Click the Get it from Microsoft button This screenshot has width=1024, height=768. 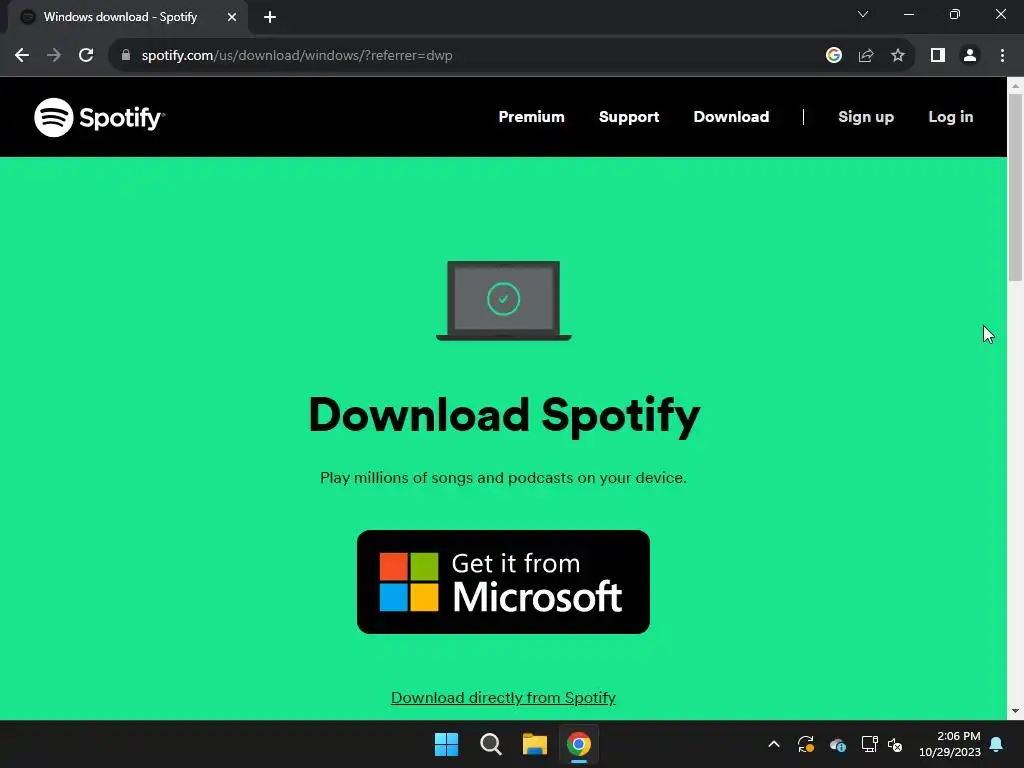click(504, 582)
